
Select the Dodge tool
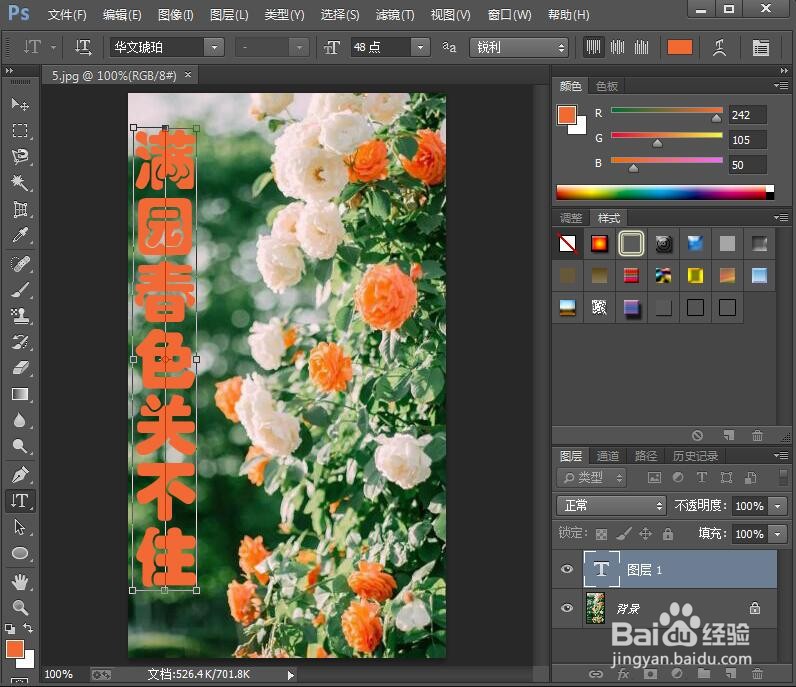20,446
